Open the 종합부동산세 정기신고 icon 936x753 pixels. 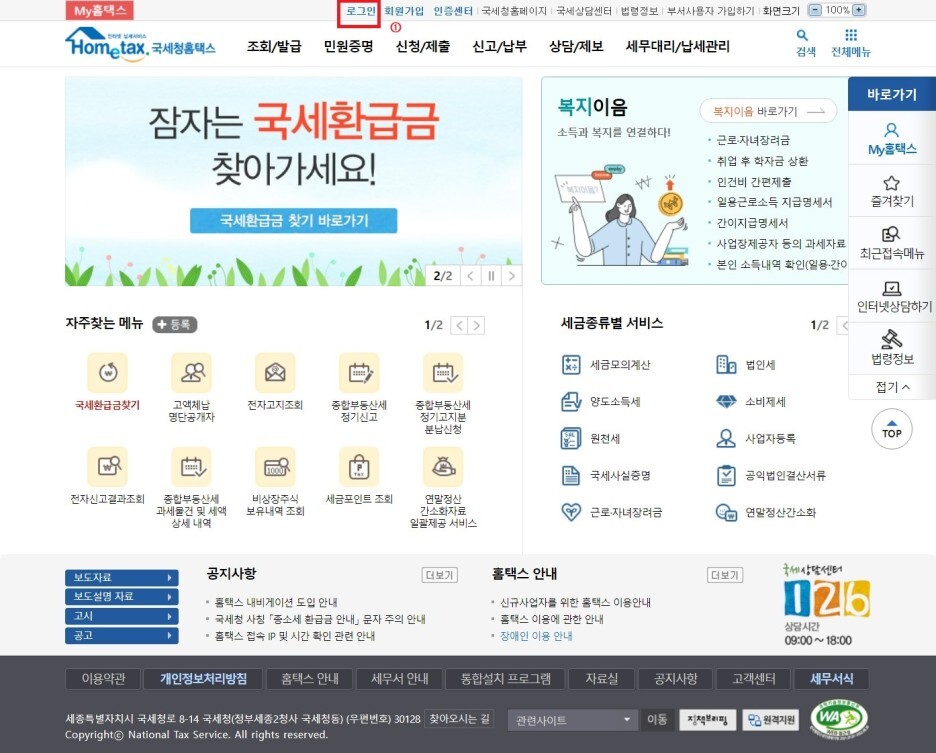[359, 373]
